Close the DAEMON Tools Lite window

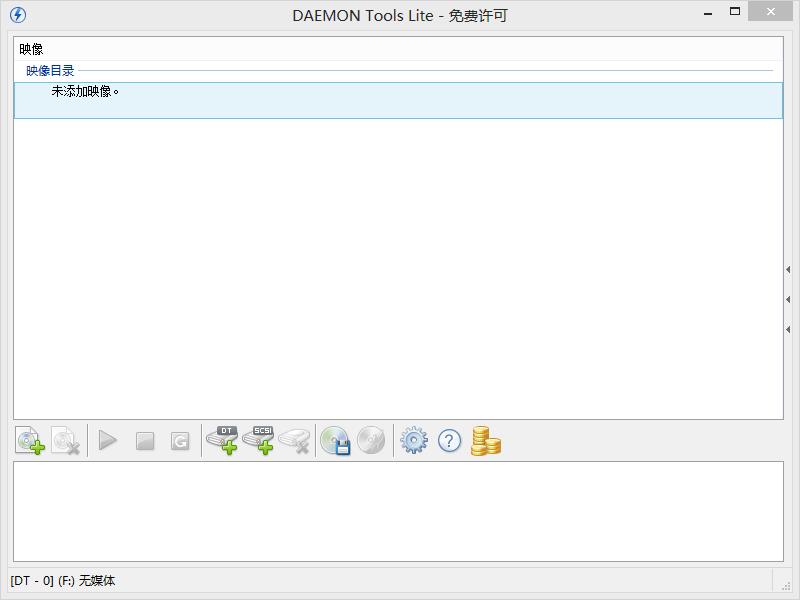[x=770, y=11]
